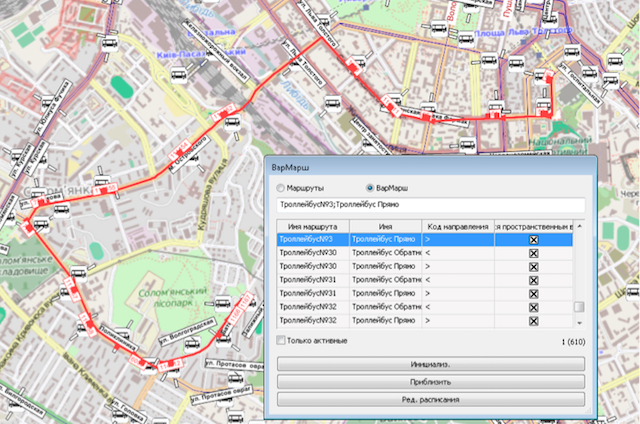Uncheck the checkbox in selected ТроллейбусN93 row
Viewport: 640px width, 424px height.
pos(533,240)
